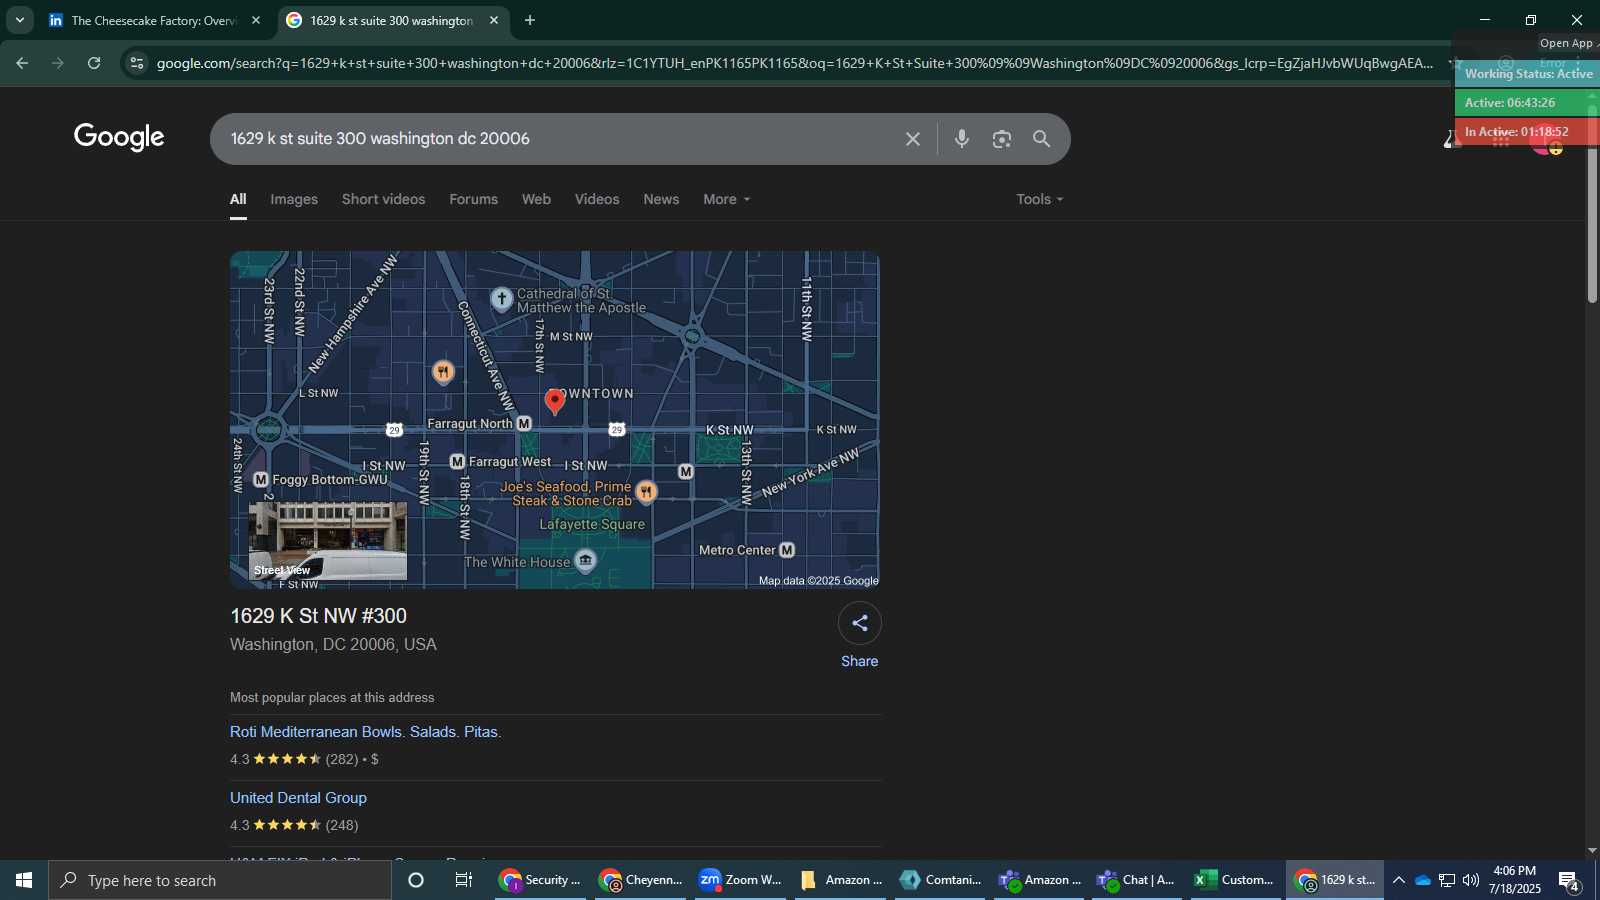
Task: Reload the Google search page
Action: pyautogui.click(x=94, y=63)
